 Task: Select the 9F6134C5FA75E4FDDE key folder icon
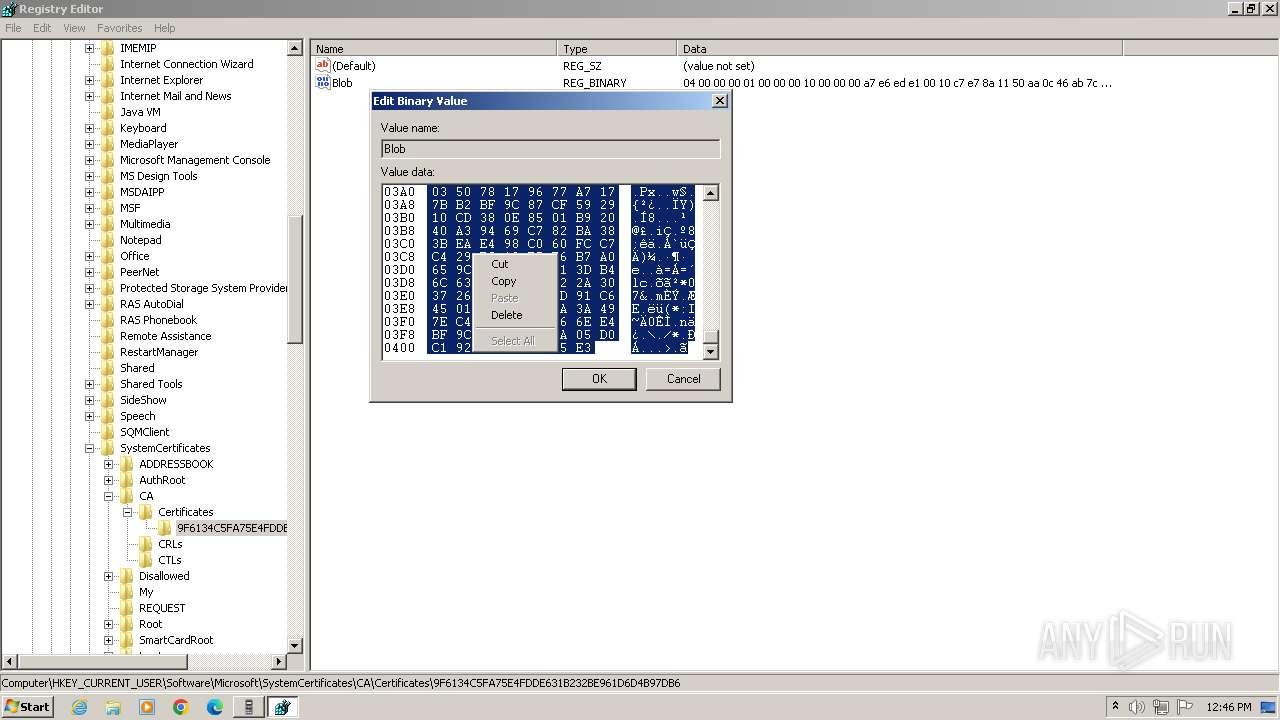pyautogui.click(x=165, y=528)
